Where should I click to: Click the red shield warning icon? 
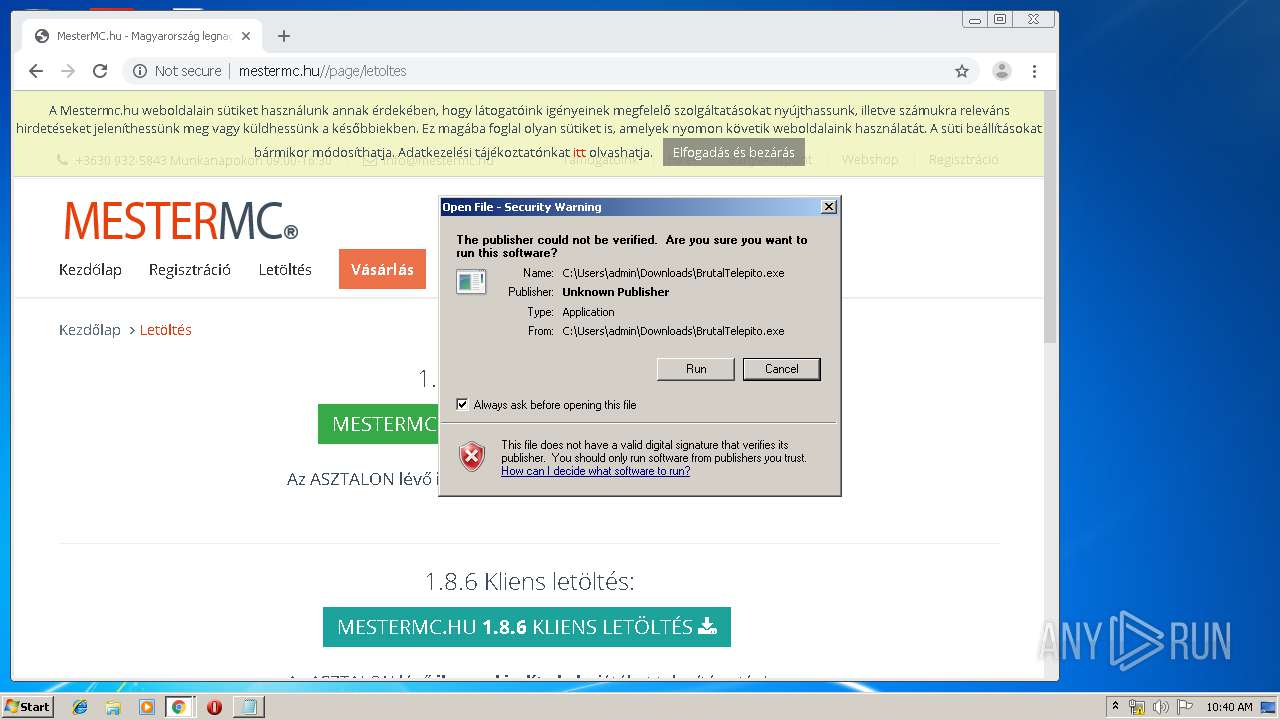click(x=472, y=457)
